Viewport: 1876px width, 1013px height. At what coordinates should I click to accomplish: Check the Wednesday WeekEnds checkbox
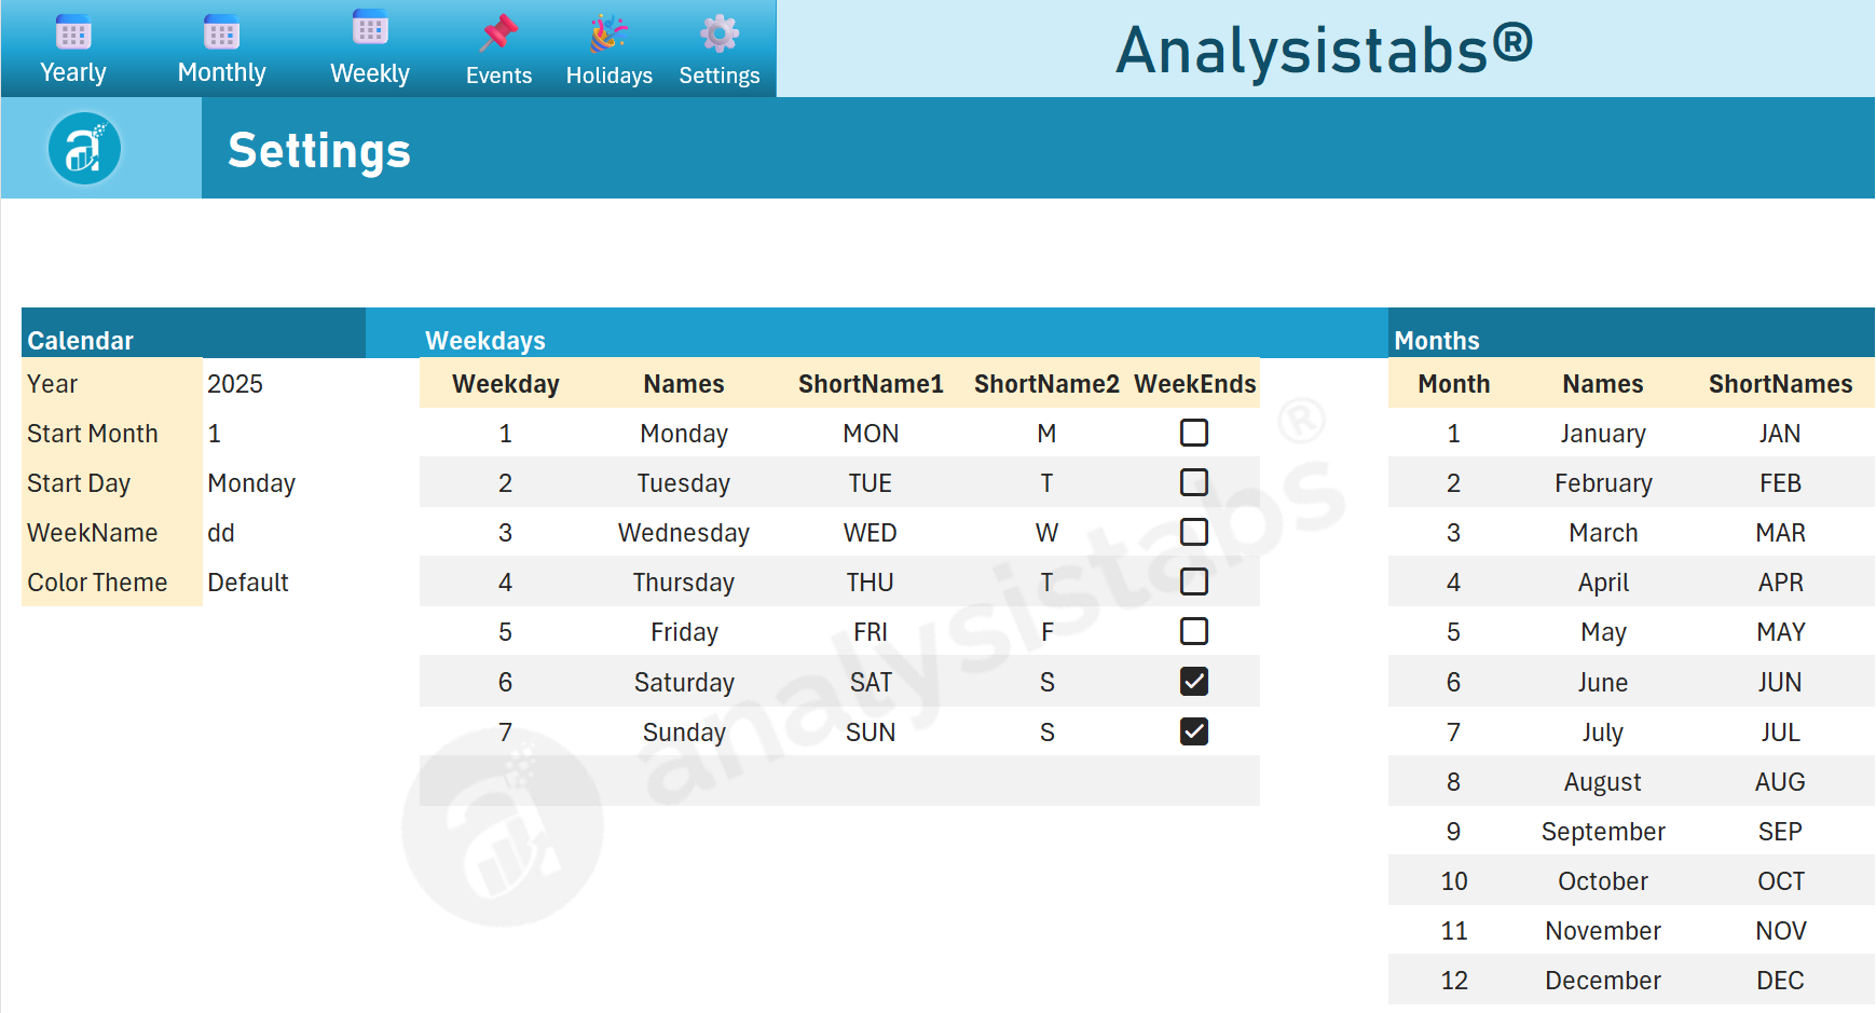tap(1194, 532)
